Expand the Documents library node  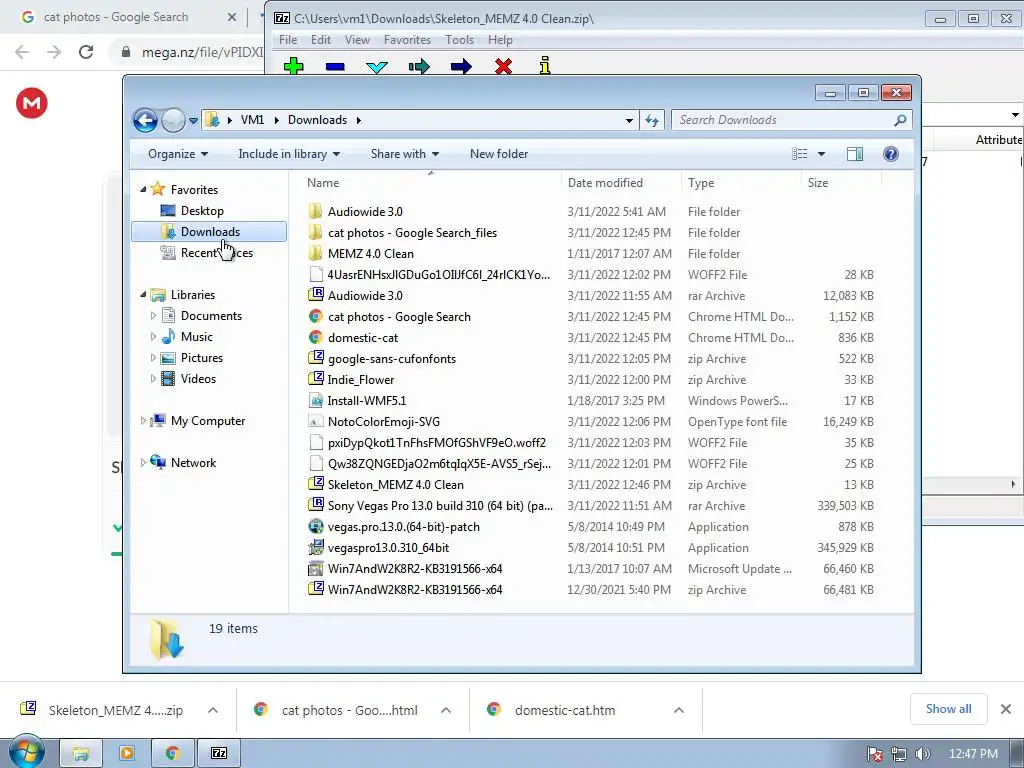click(x=153, y=315)
